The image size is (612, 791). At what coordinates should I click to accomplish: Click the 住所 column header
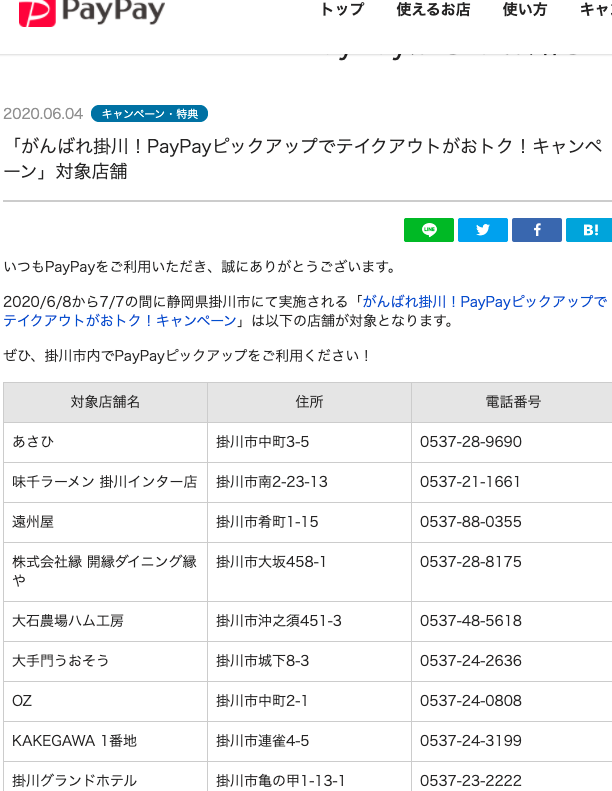309,402
